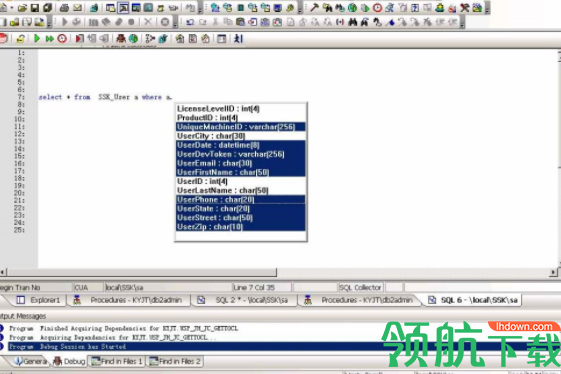Select UserStreet : char[50] column
The width and height of the screenshot is (561, 374).
pyautogui.click(x=240, y=218)
